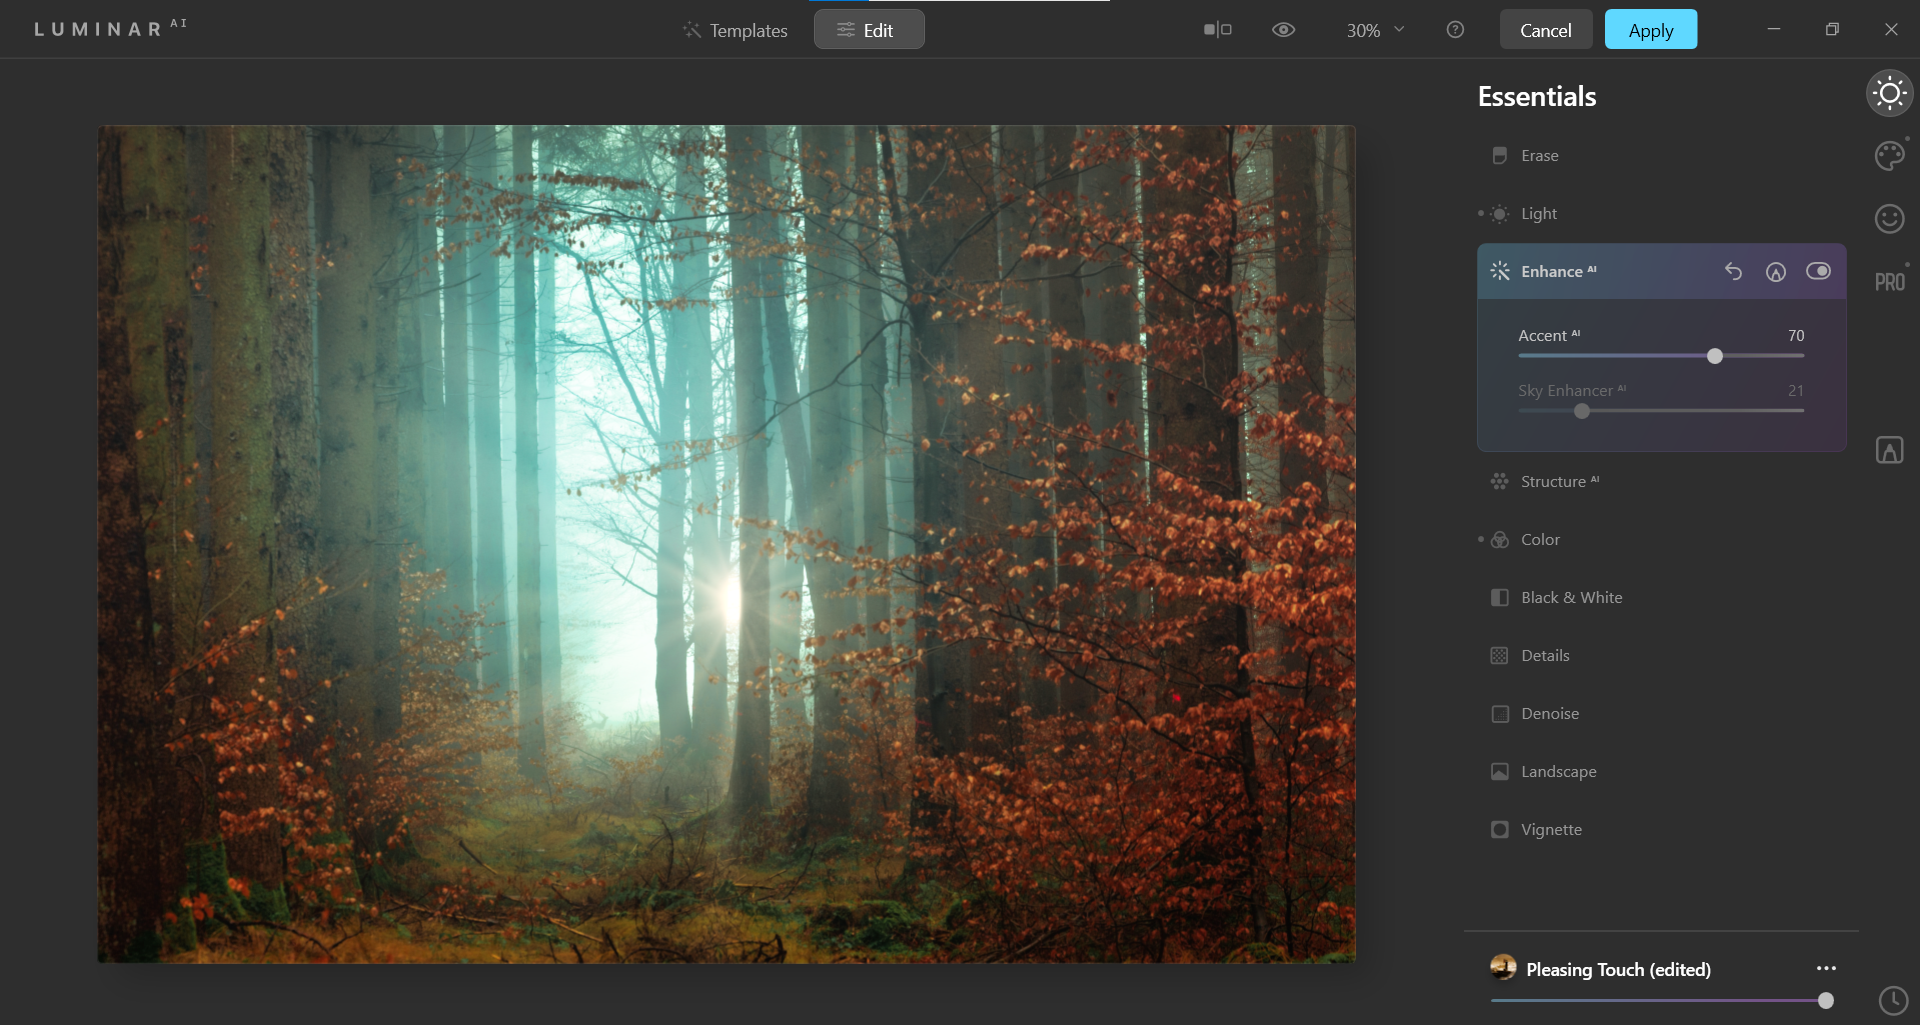Click the Pleasing Touch template thumbnail

1503,967
